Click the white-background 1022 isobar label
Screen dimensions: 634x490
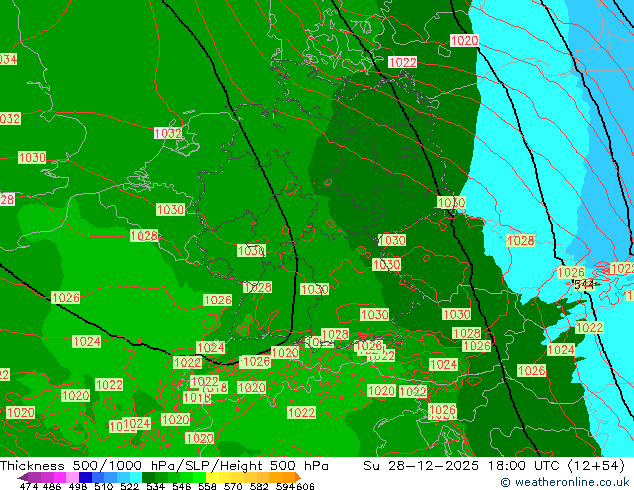pos(402,62)
